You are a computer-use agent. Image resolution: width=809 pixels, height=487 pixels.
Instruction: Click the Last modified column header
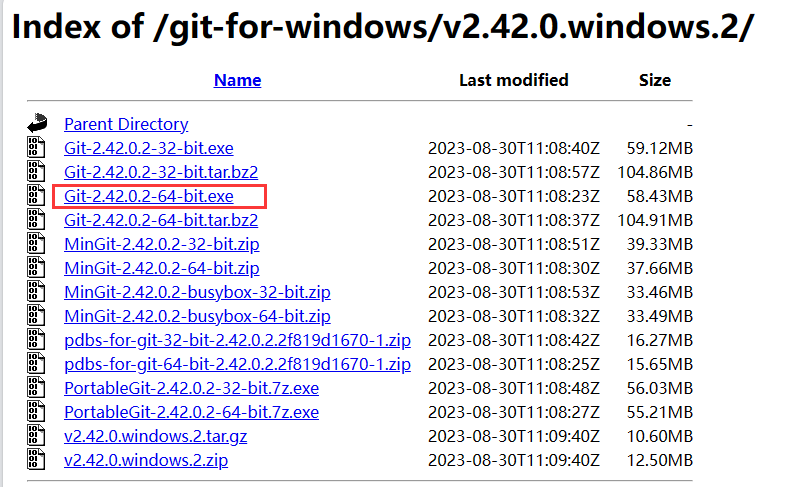tap(514, 80)
